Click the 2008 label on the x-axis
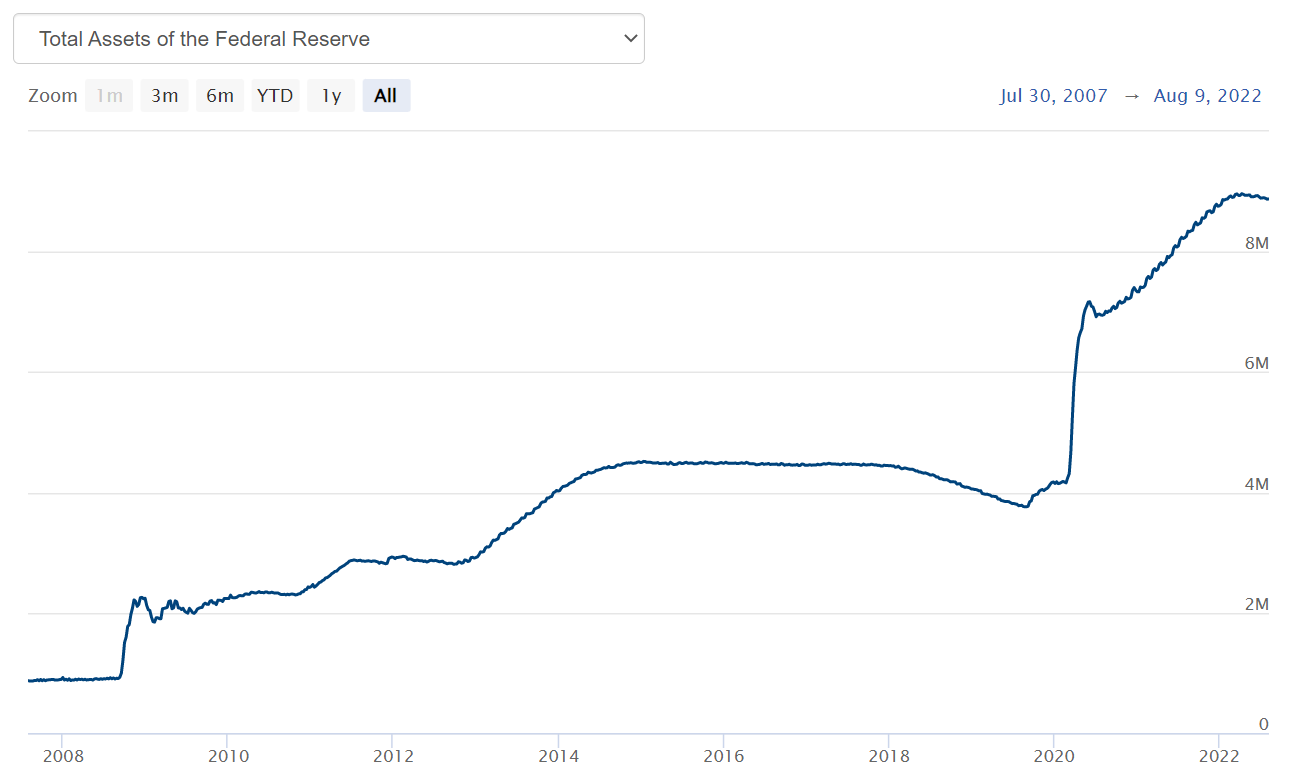 tap(63, 757)
